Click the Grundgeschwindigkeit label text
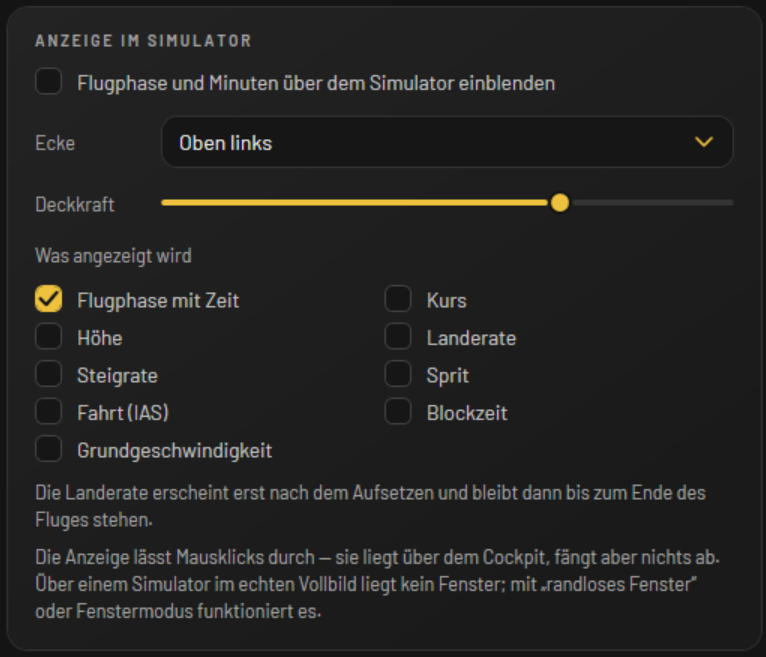The height and width of the screenshot is (657, 766). click(x=174, y=450)
